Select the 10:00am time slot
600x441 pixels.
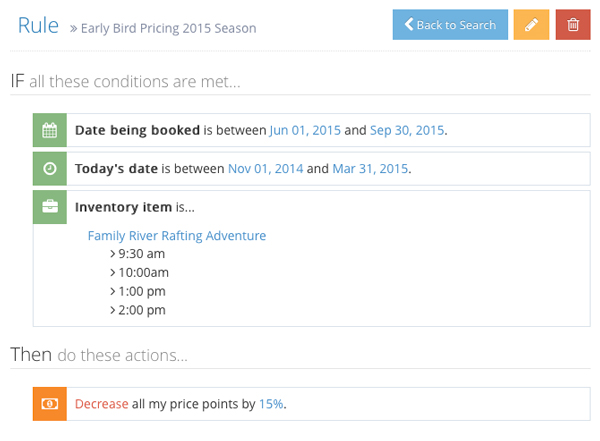pyautogui.click(x=143, y=272)
